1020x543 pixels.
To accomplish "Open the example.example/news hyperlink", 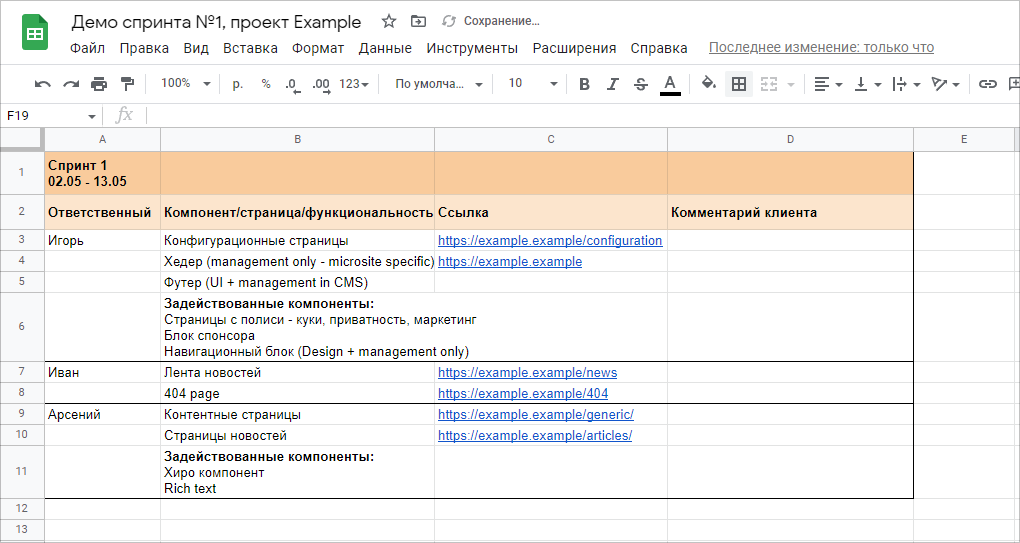I will 527,373.
